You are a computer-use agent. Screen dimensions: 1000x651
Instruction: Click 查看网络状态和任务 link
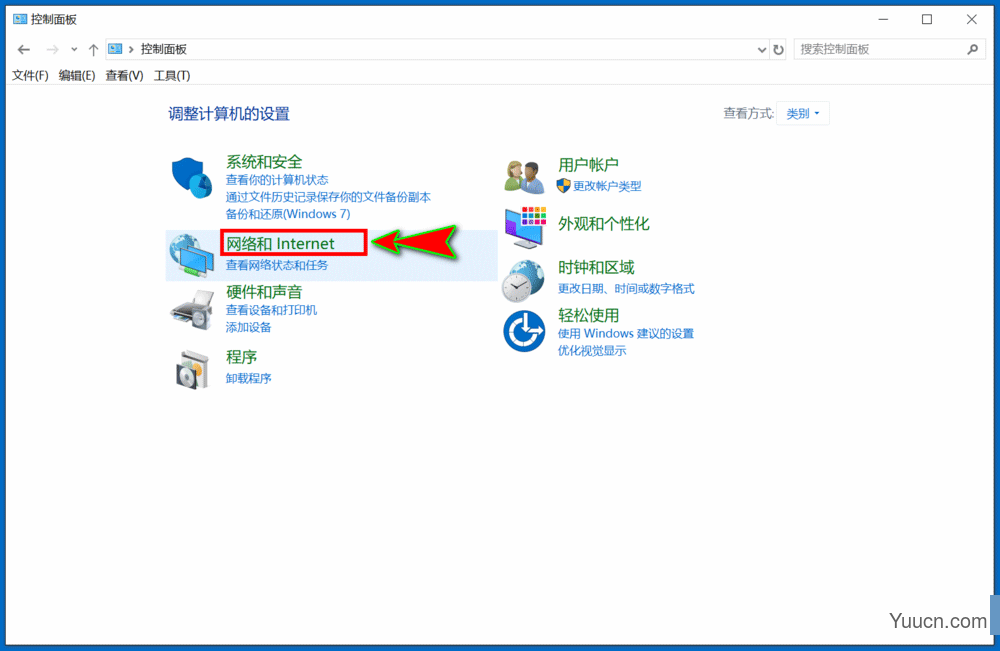click(277, 265)
